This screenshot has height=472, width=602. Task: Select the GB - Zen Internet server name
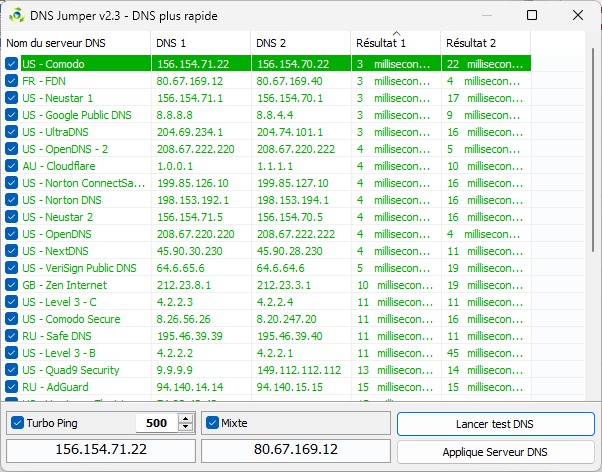[x=64, y=285]
